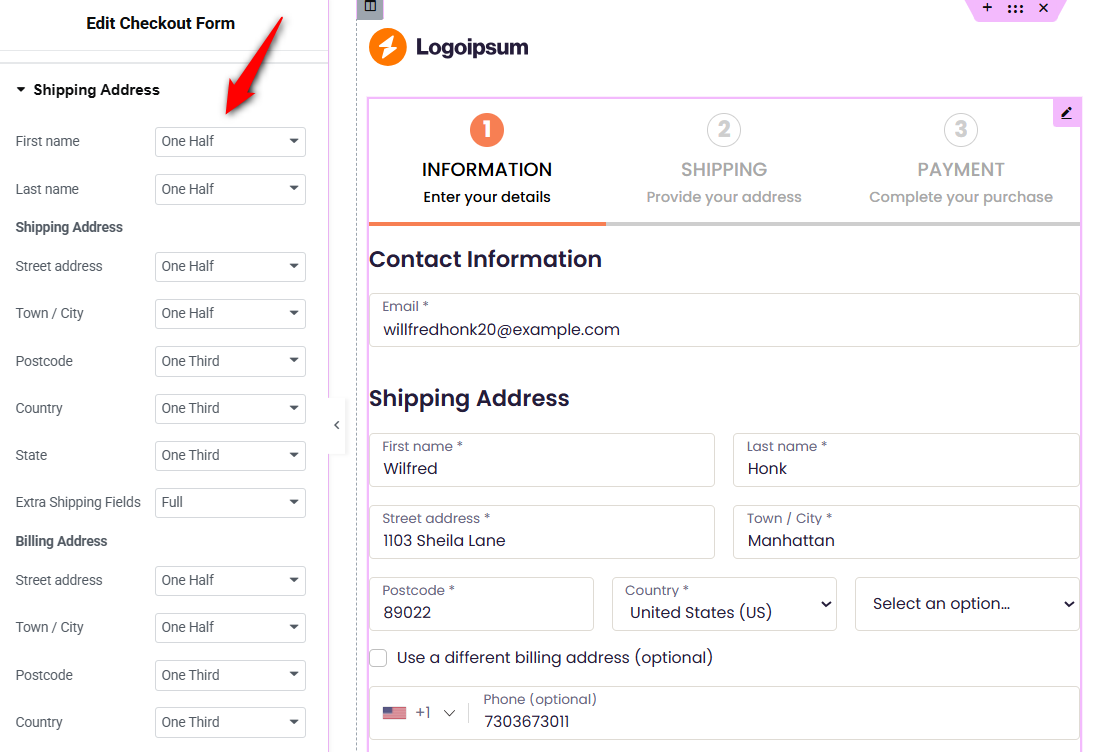This screenshot has height=752, width=1101.
Task: Check Use a different billing address
Action: (x=379, y=658)
